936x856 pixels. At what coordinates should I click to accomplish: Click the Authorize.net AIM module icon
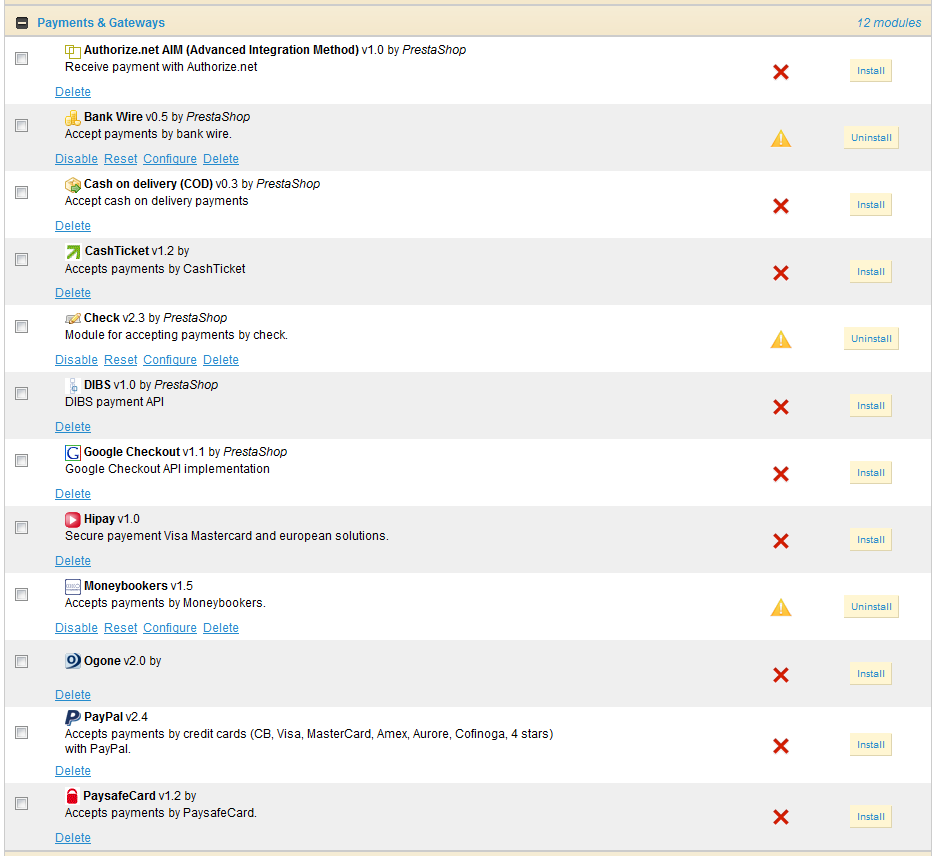[72, 51]
